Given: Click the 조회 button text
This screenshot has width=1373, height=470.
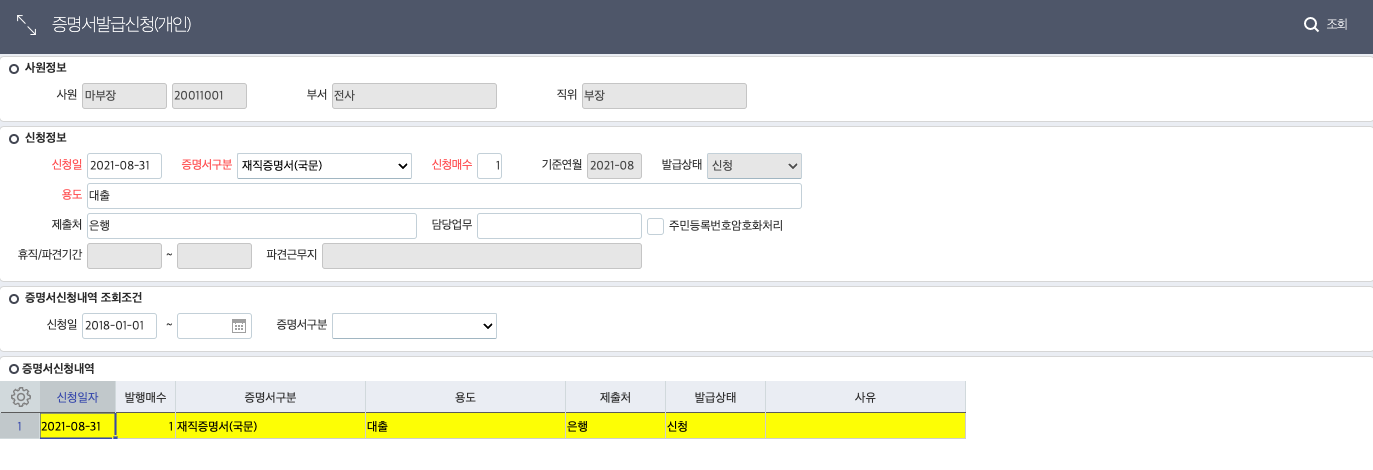Looking at the screenshot, I should 1337,25.
